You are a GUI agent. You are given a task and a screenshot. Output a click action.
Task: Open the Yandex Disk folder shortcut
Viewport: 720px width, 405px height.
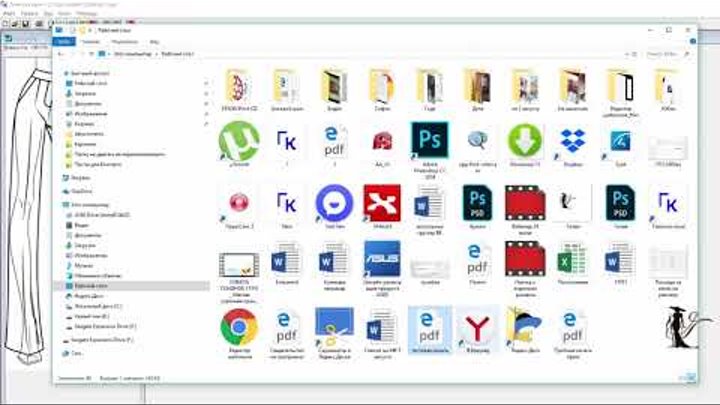(x=524, y=327)
